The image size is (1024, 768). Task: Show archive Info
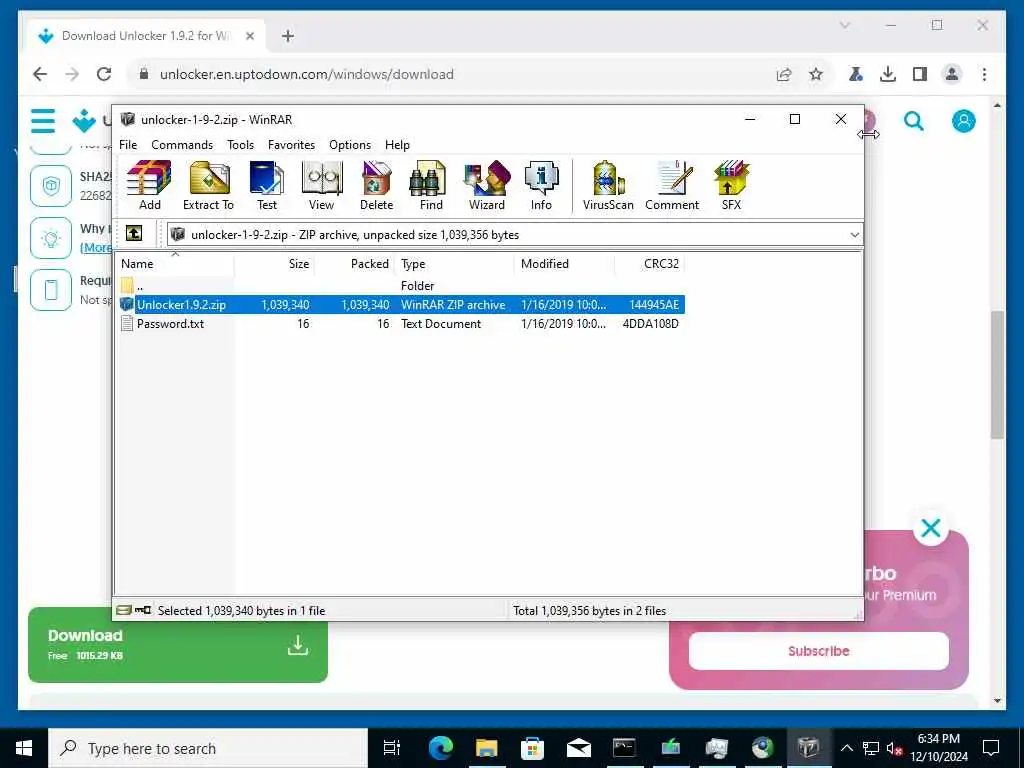[x=541, y=185]
